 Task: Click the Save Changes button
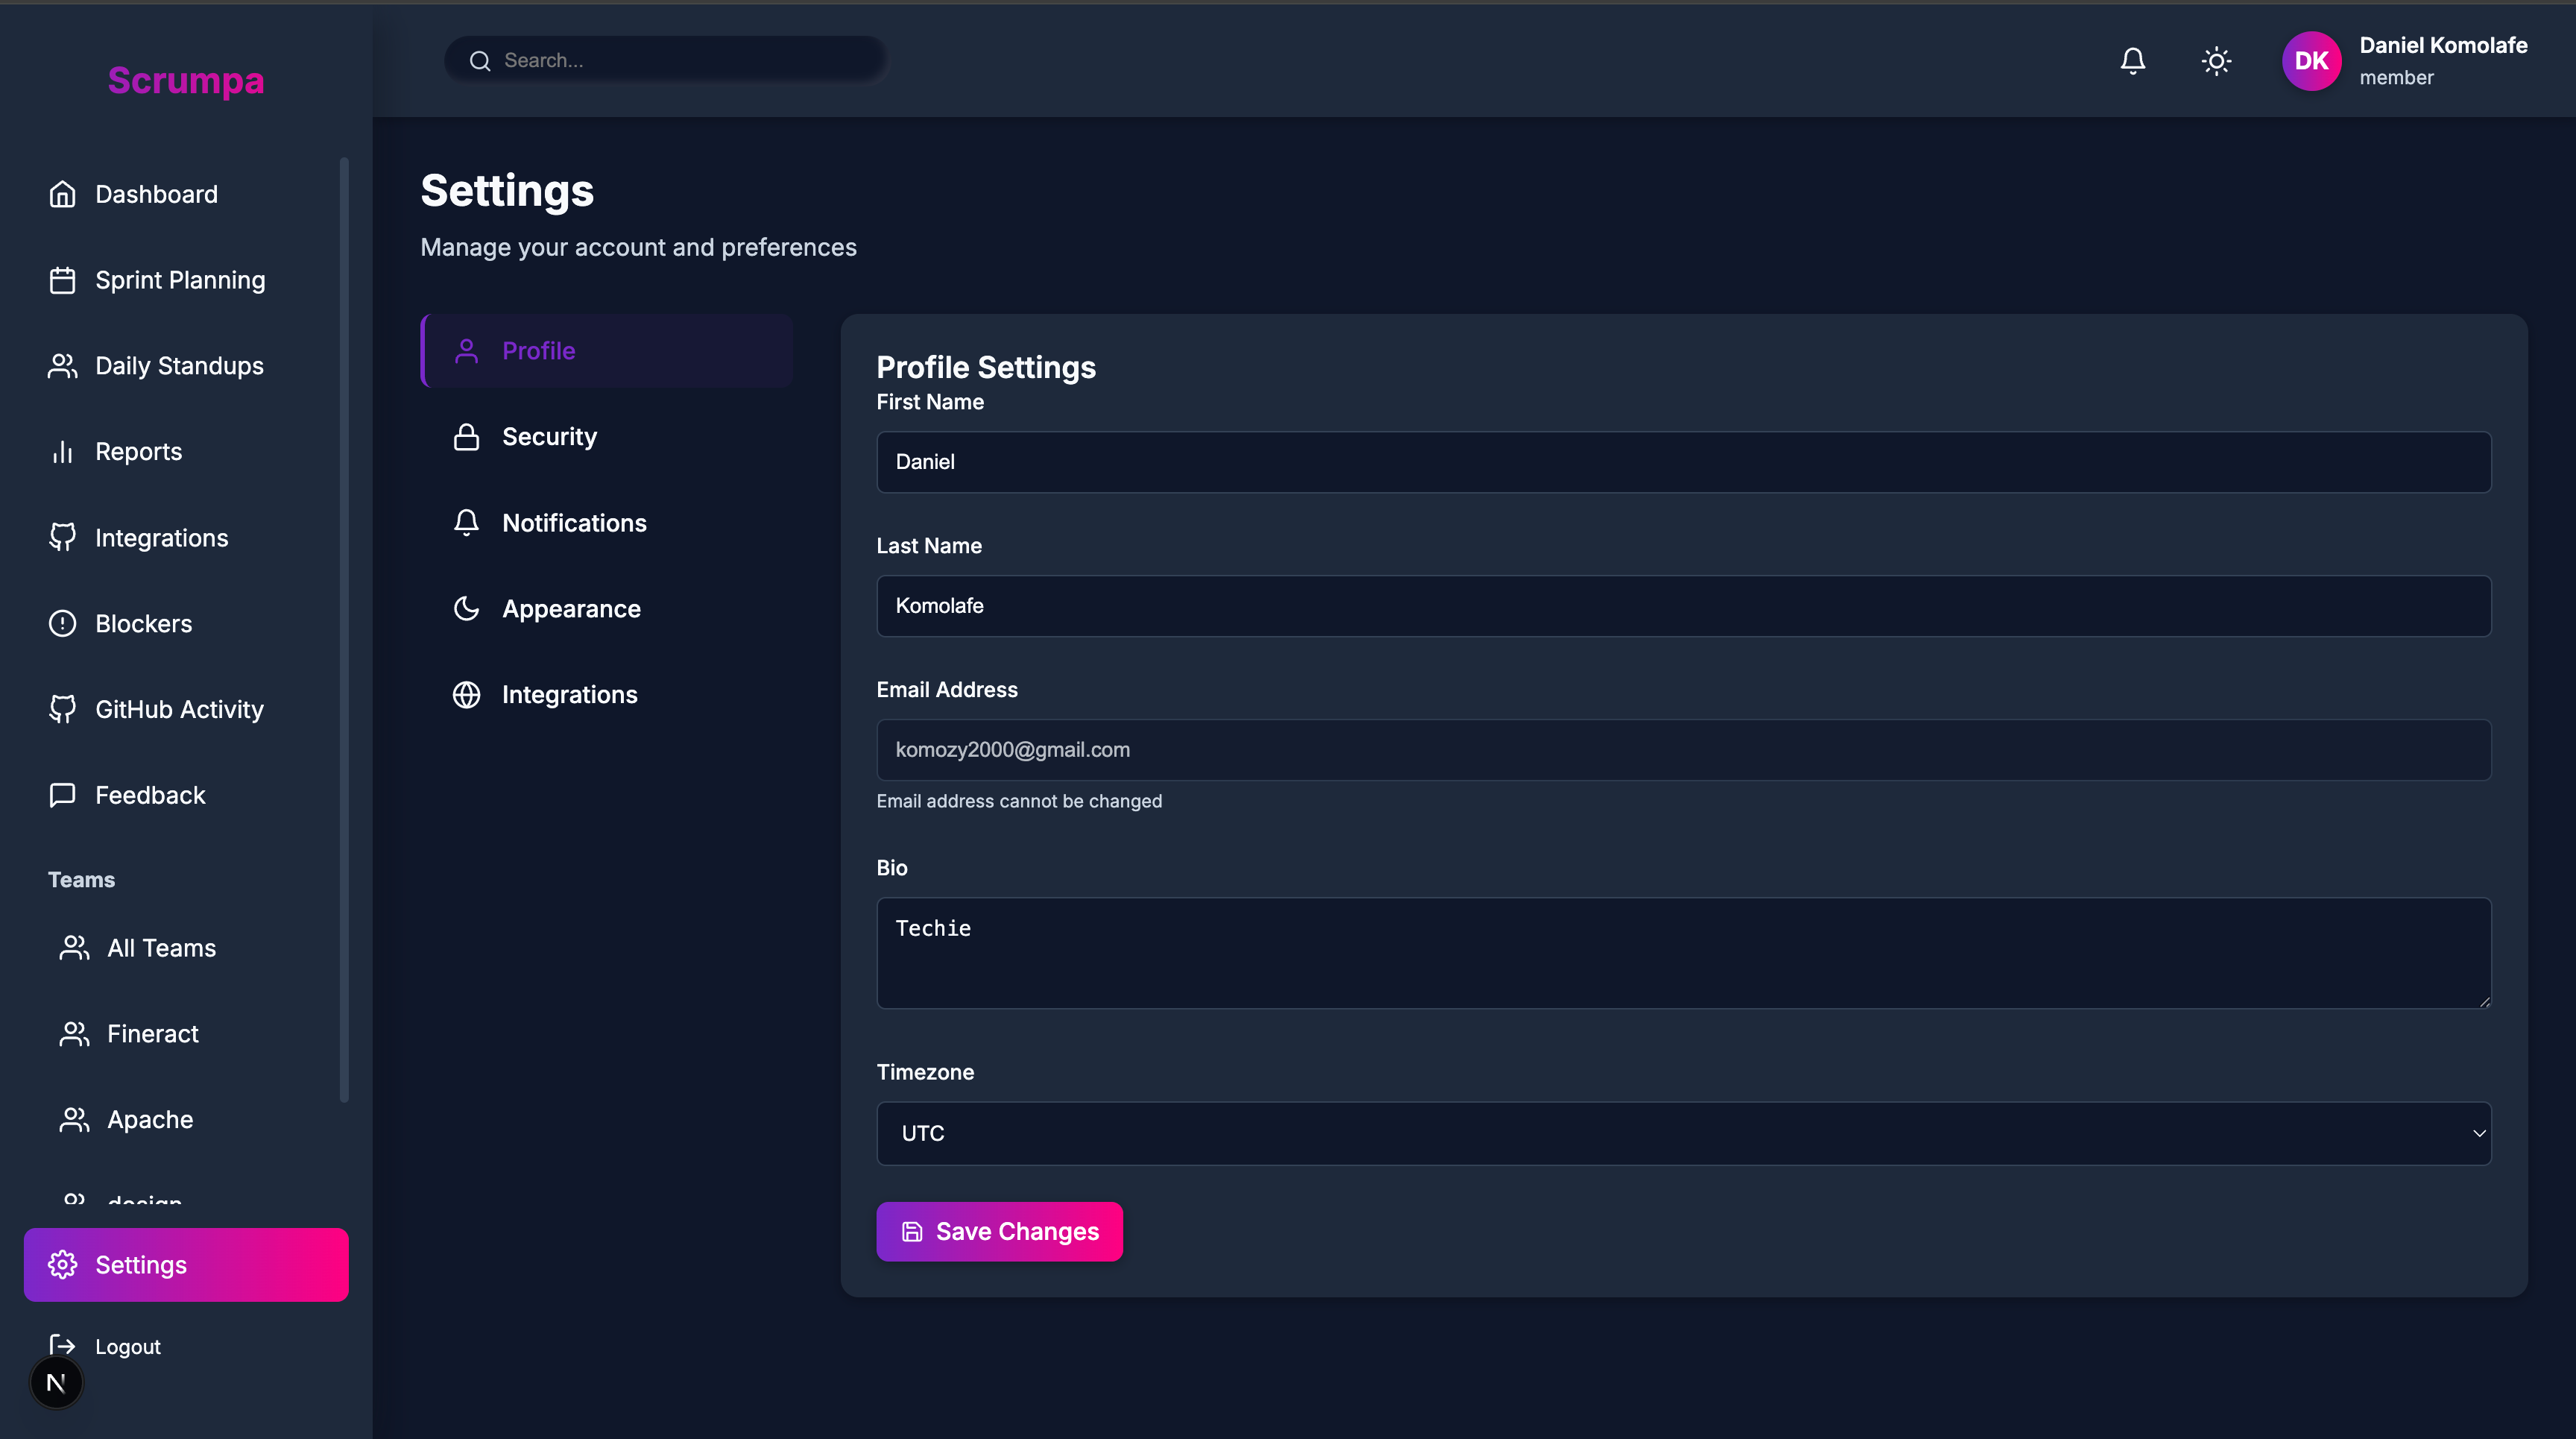click(x=999, y=1231)
